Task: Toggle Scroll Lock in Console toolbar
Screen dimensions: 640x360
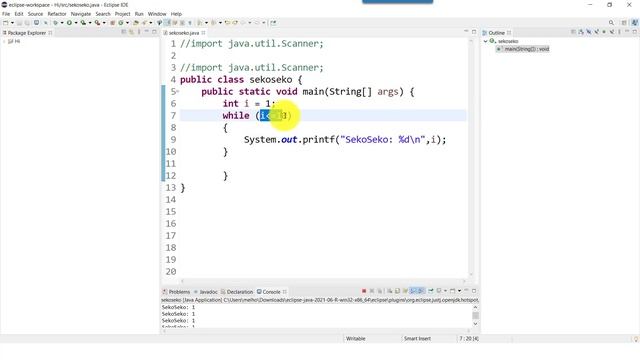Action: [398, 291]
